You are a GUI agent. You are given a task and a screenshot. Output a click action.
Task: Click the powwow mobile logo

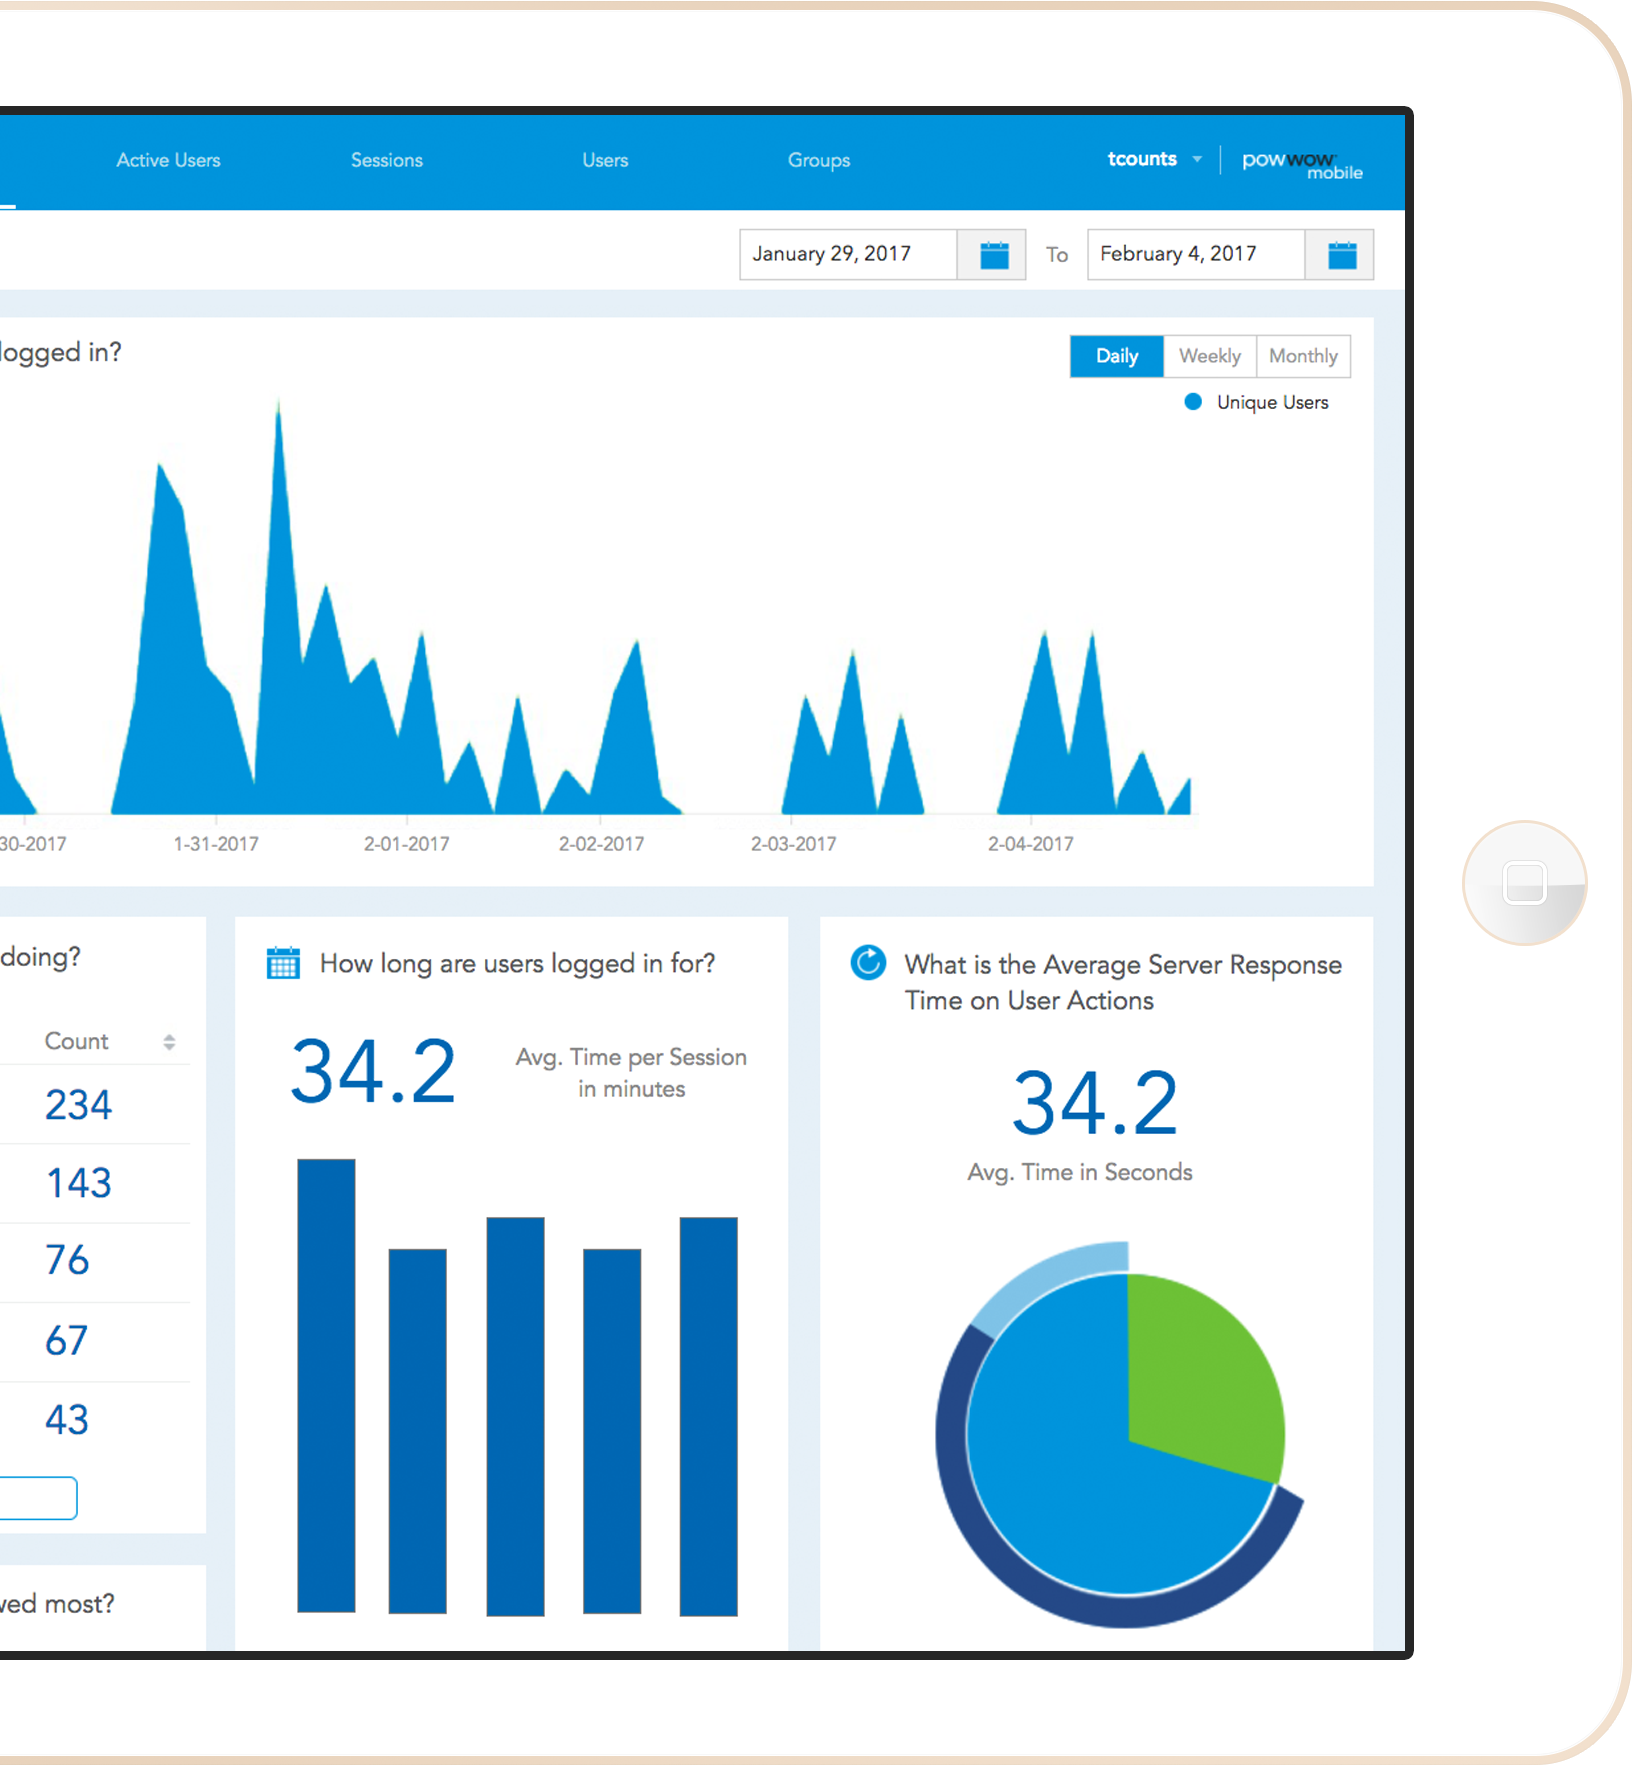tap(1301, 164)
